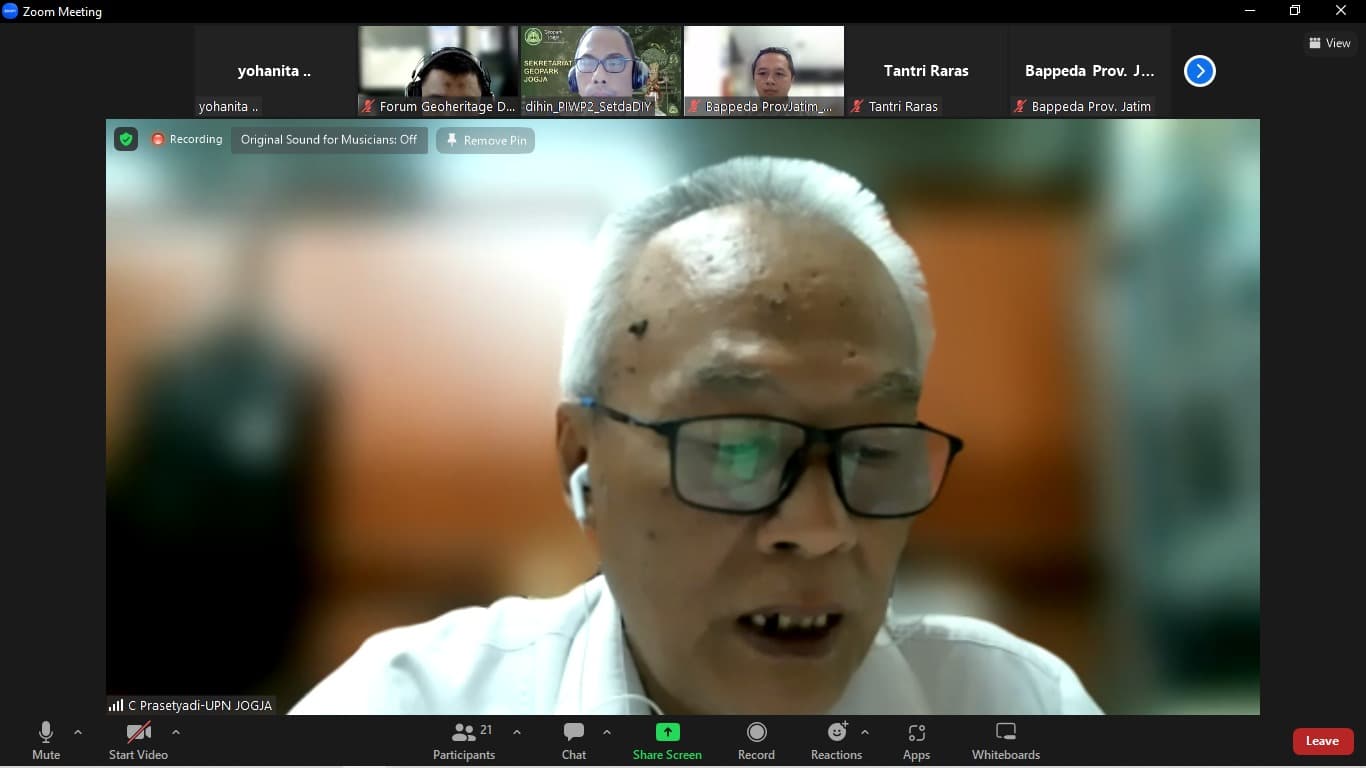Minimize the Zoom Meeting window

click(1250, 11)
